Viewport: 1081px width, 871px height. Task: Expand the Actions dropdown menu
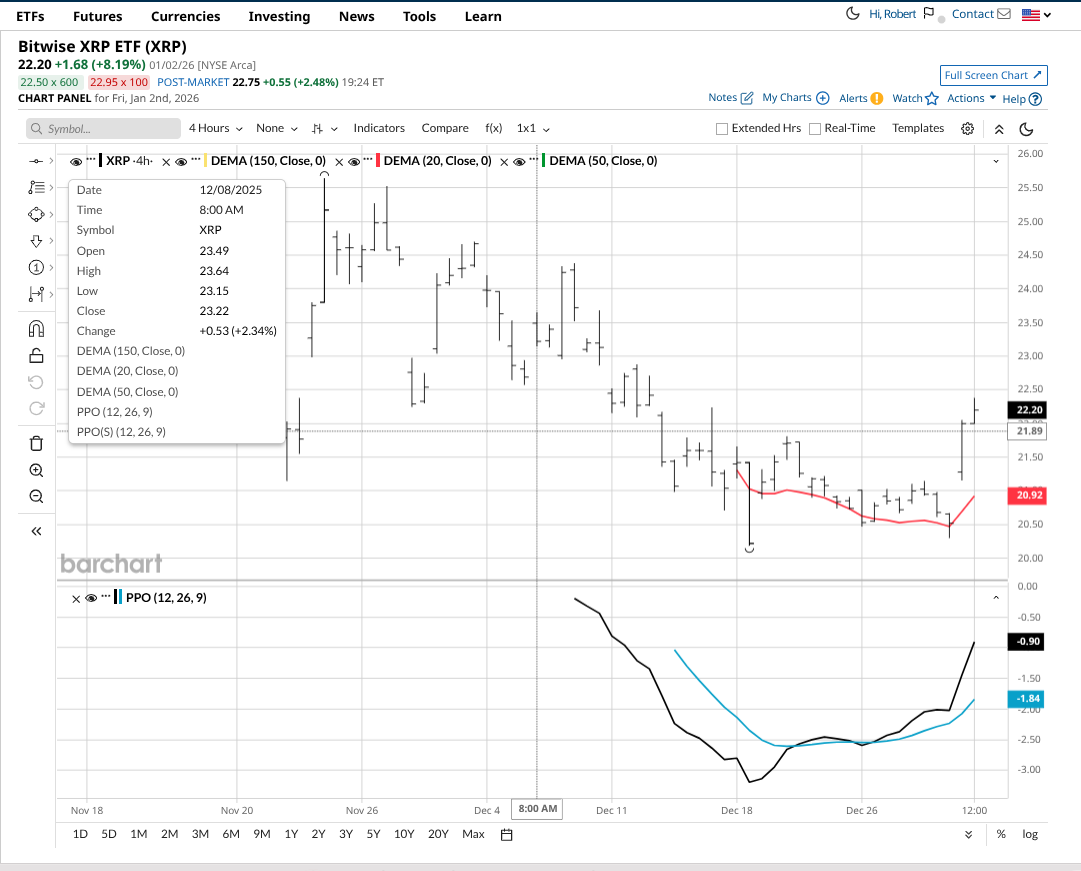click(971, 98)
